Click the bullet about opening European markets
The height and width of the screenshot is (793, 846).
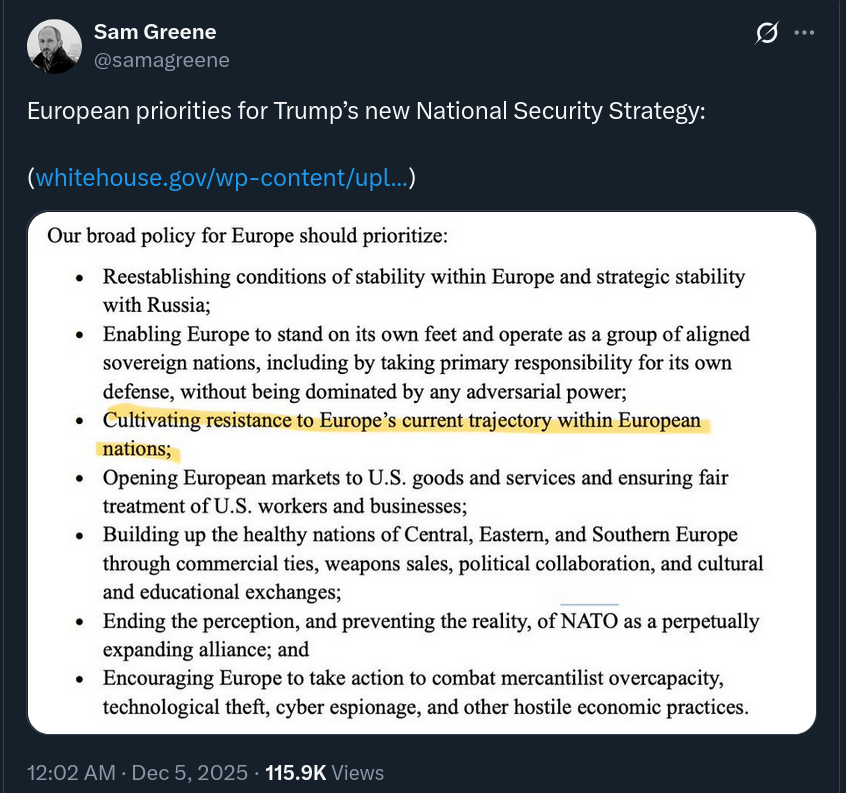point(409,492)
